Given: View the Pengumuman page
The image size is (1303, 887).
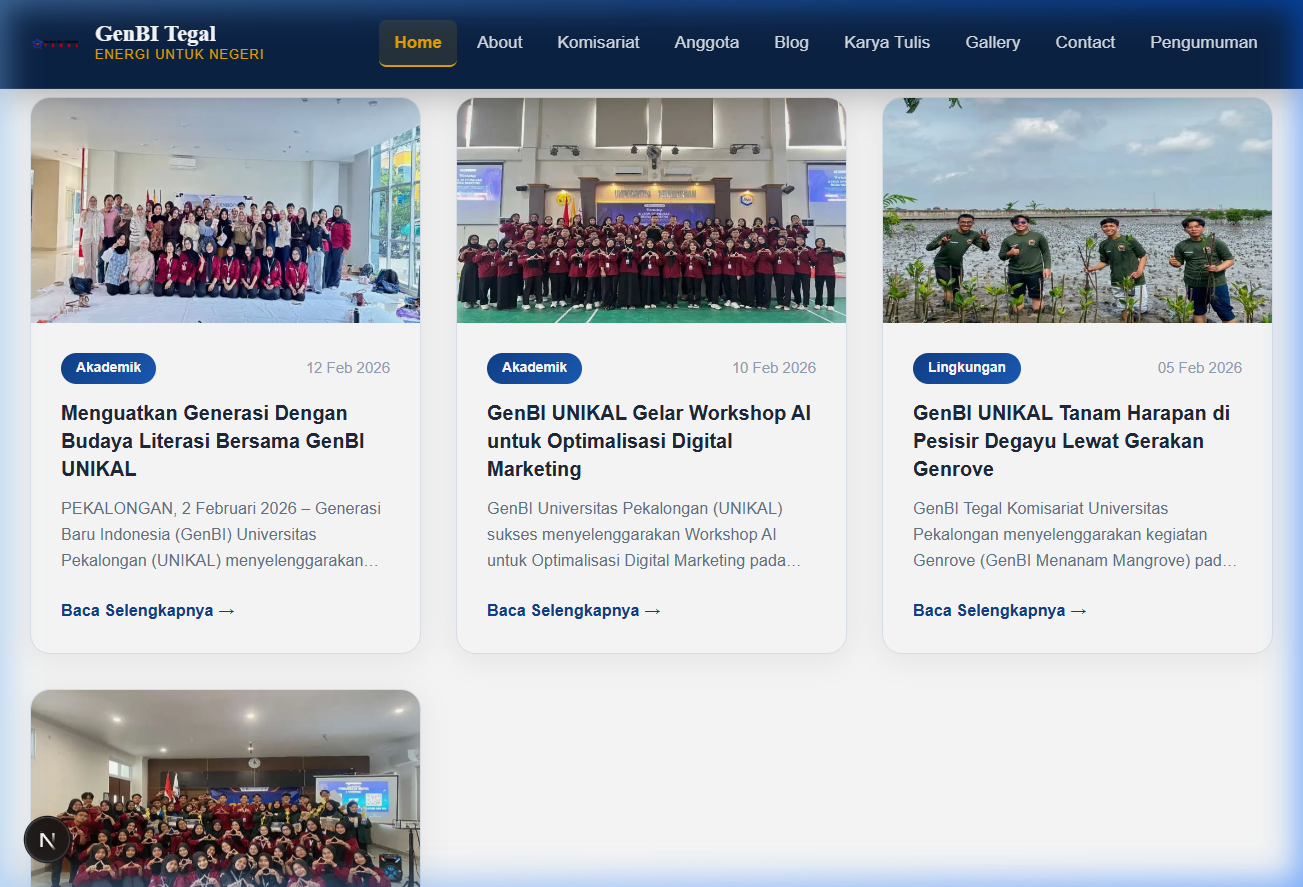Looking at the screenshot, I should [1204, 43].
